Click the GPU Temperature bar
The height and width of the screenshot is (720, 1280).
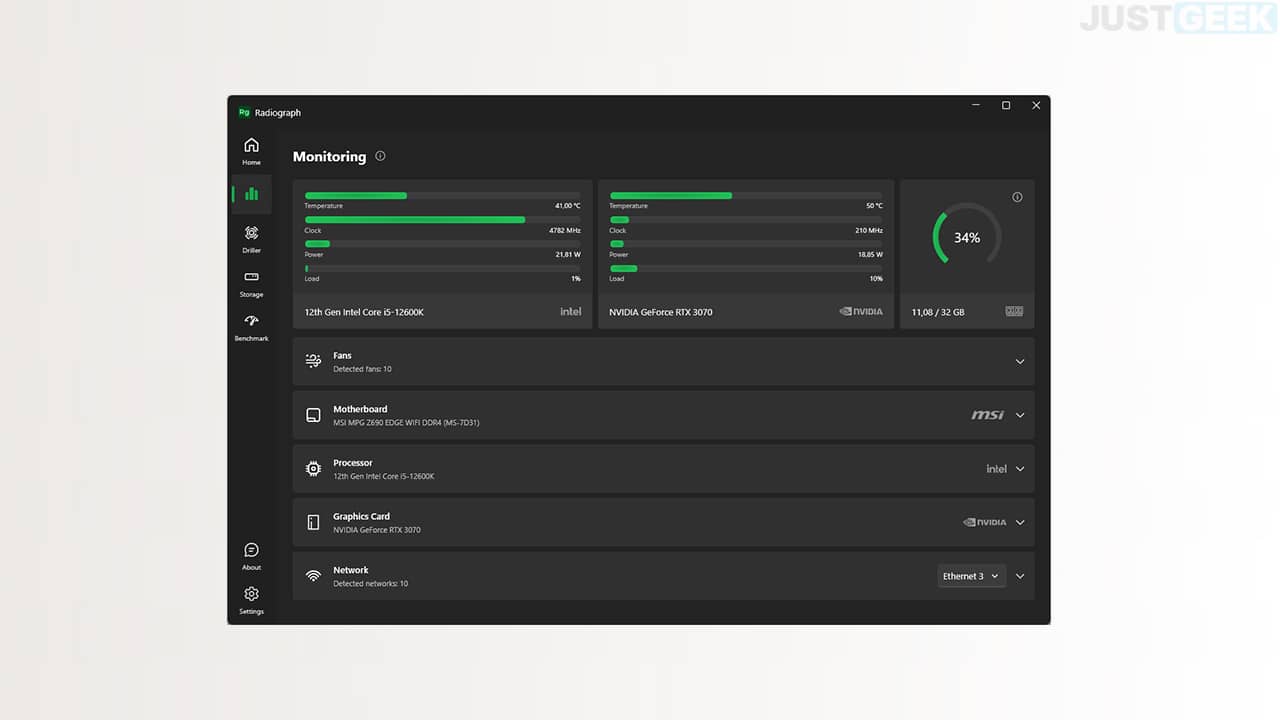(746, 195)
